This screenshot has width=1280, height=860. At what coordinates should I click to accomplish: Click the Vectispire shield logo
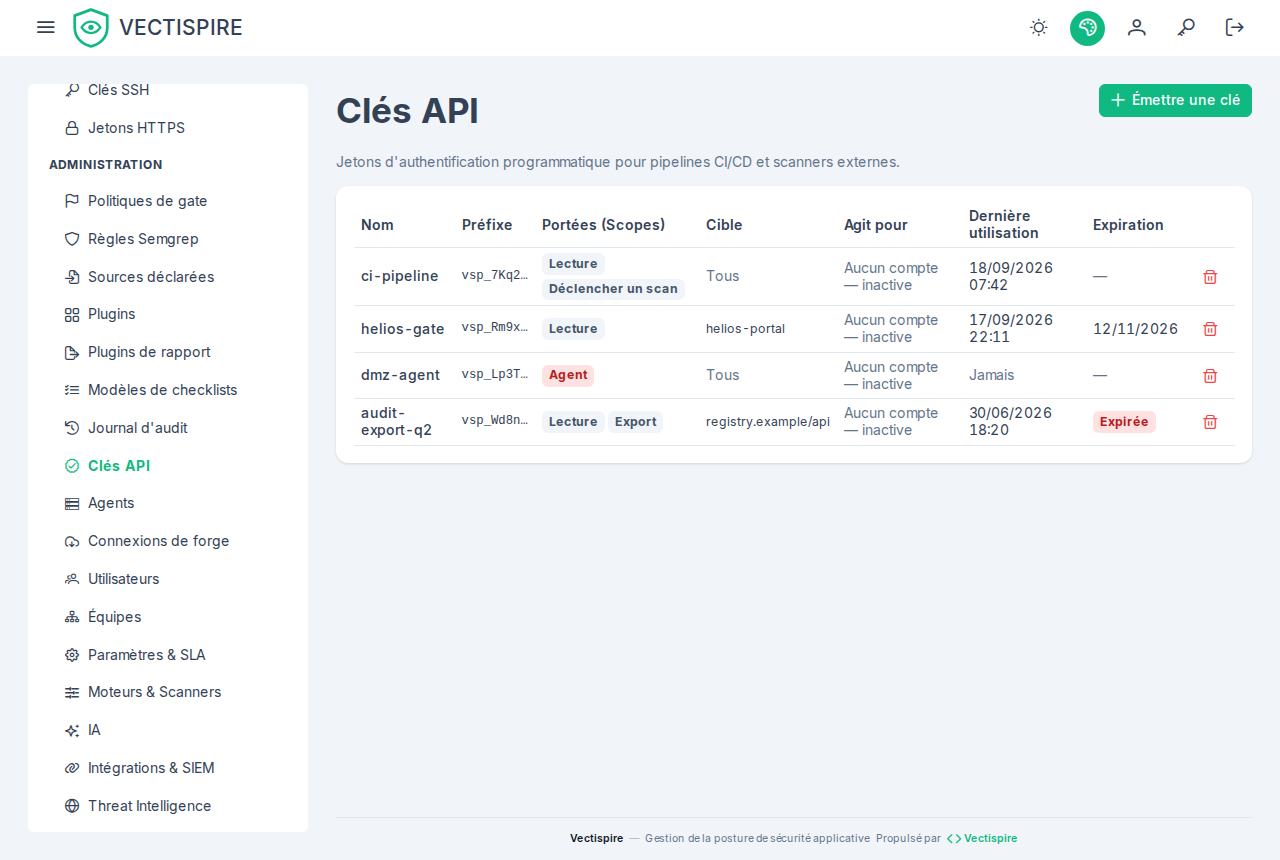coord(91,28)
